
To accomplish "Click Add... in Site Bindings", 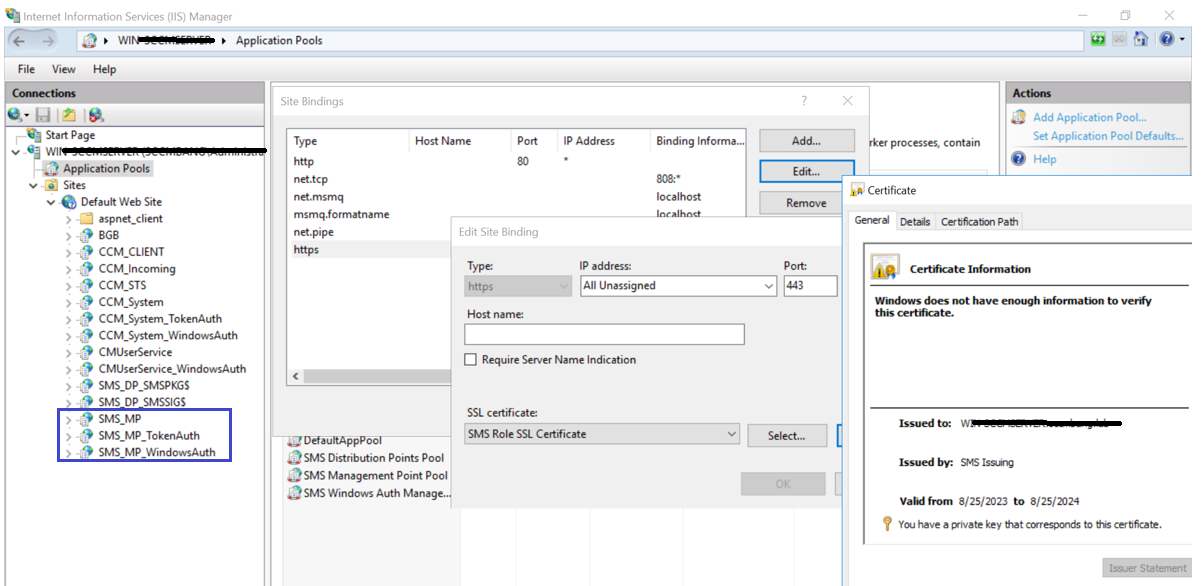I will tap(806, 141).
